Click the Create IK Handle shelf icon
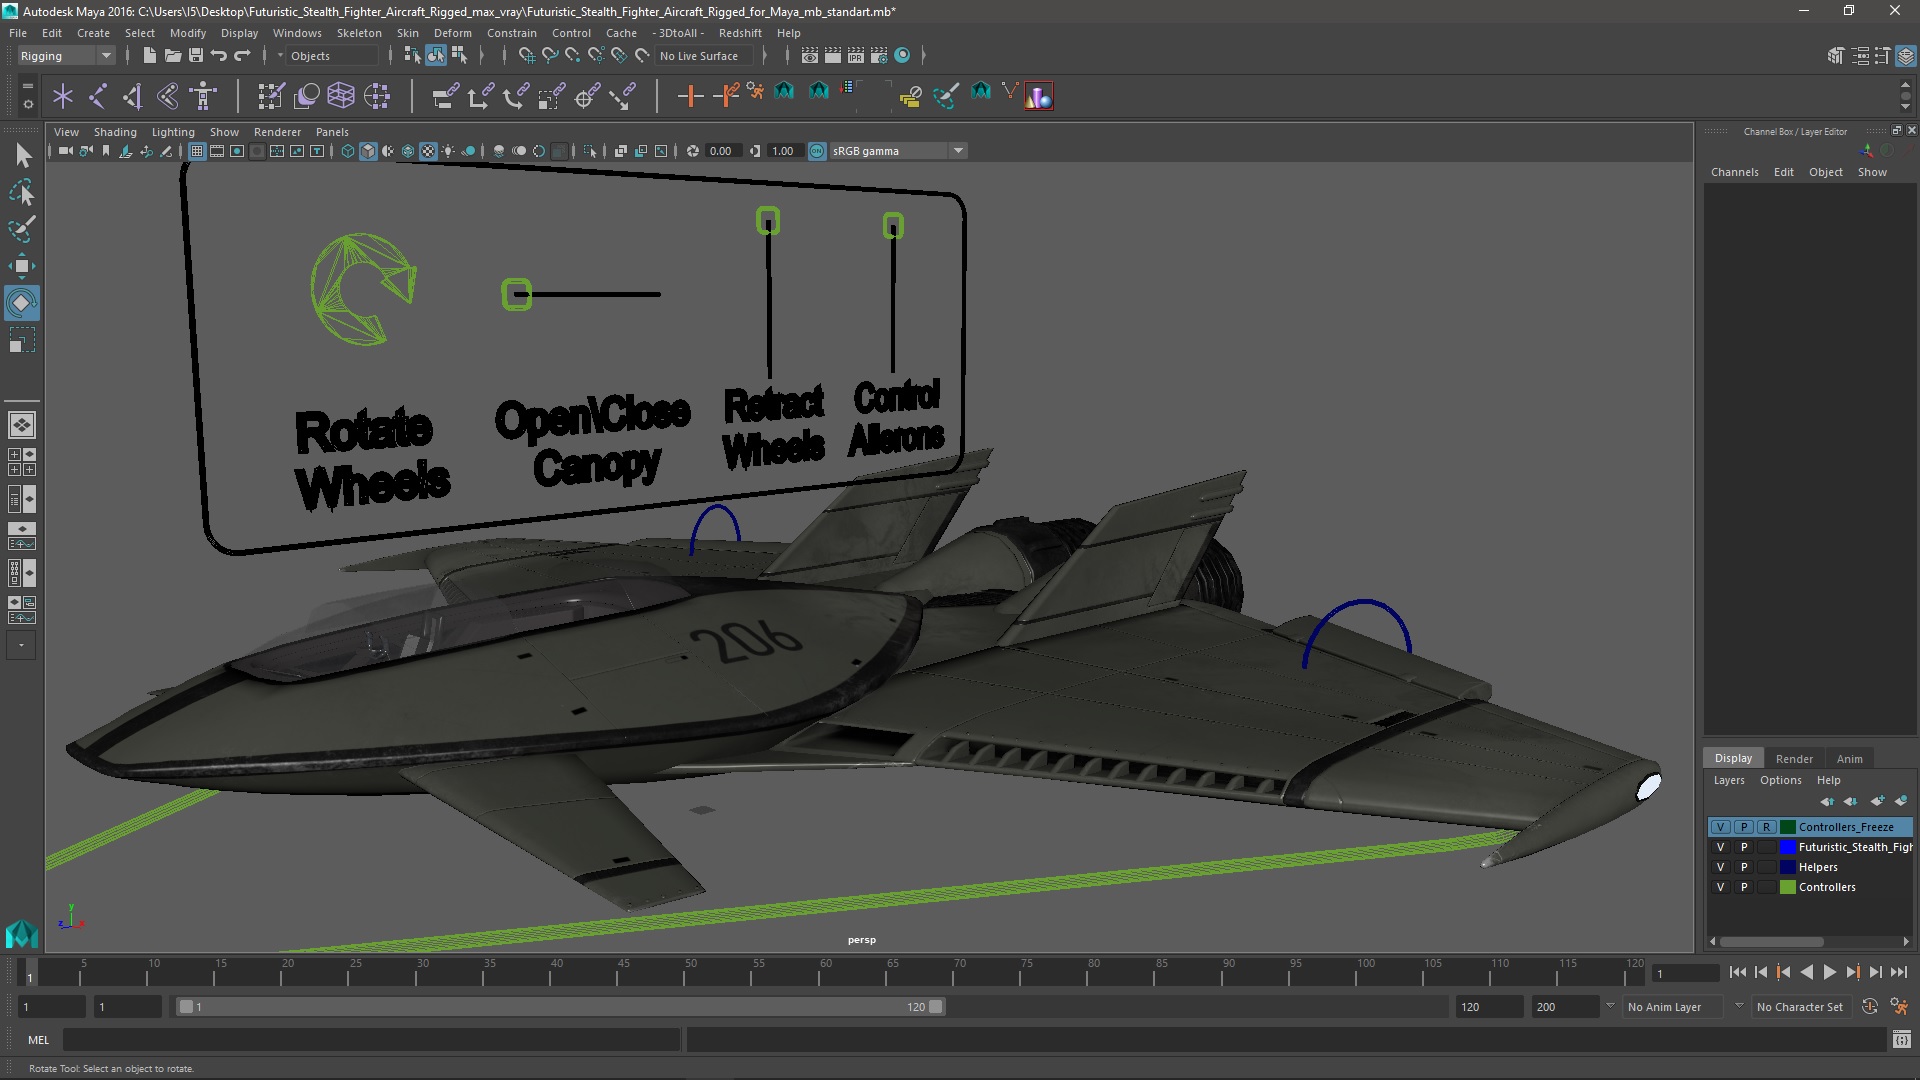The image size is (1920, 1080). pyautogui.click(x=133, y=96)
